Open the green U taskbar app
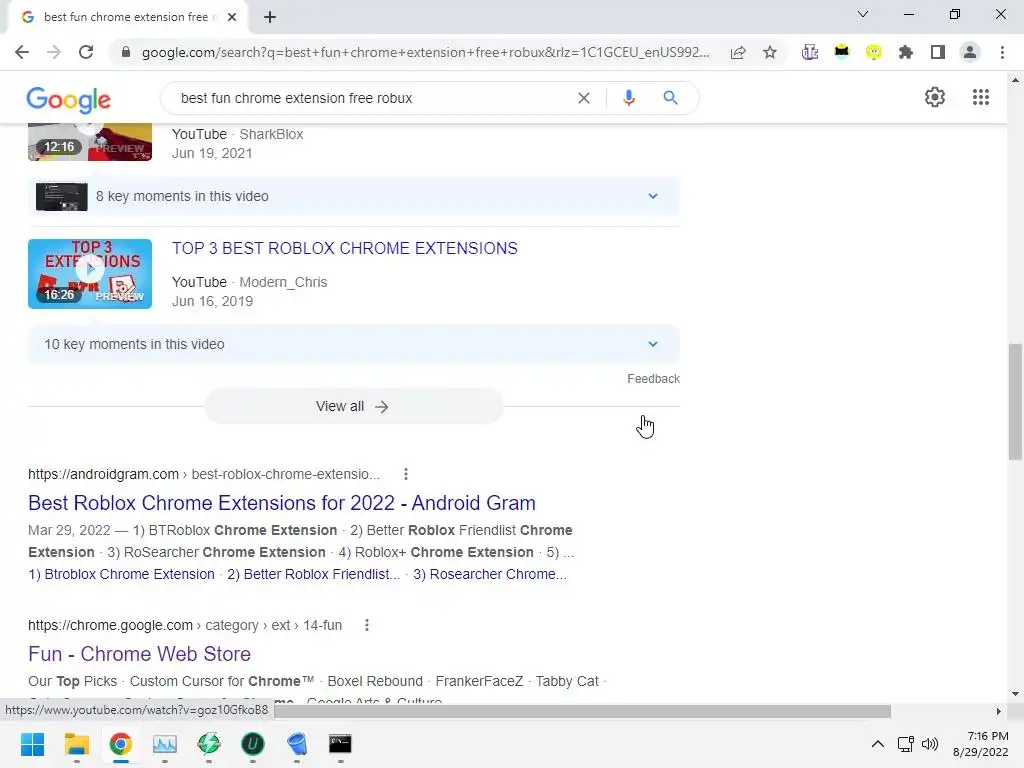The image size is (1024, 768). click(253, 744)
